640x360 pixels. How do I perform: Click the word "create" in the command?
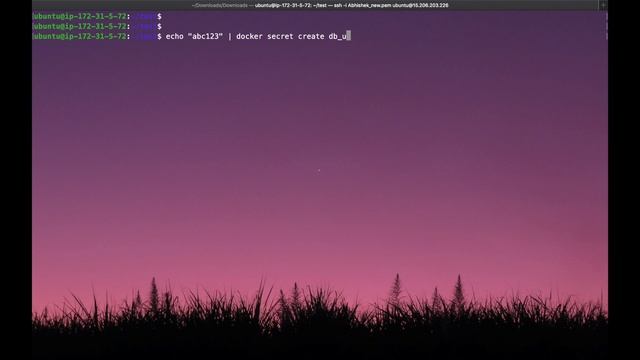311,36
